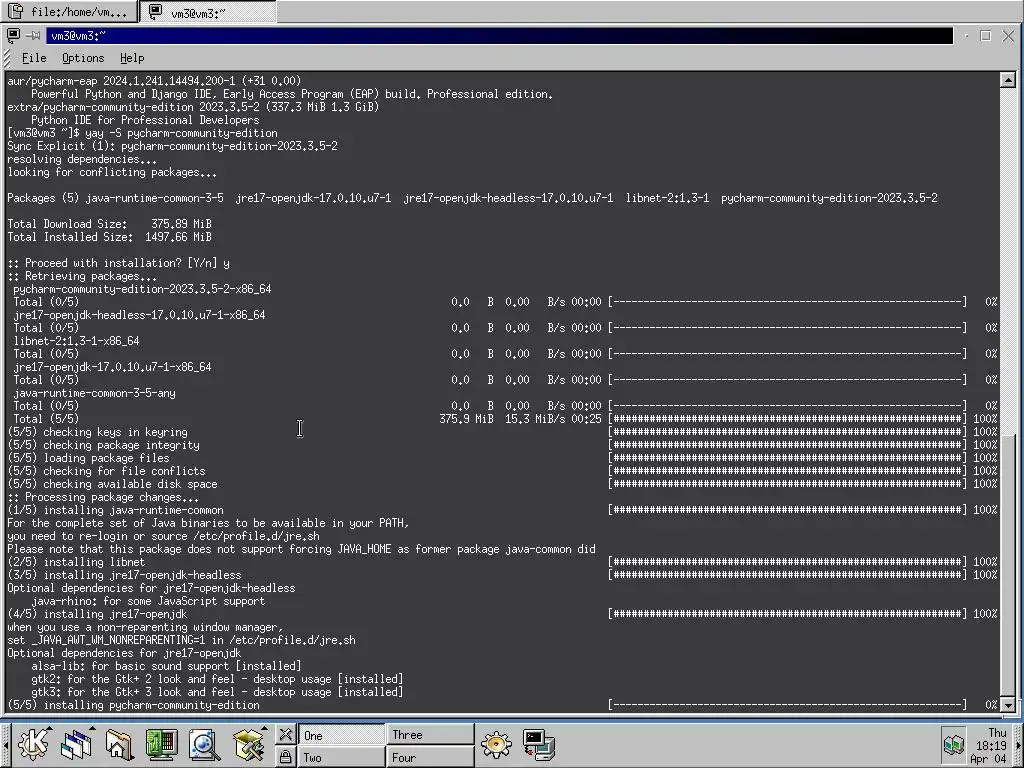Viewport: 1024px width, 768px height.
Task: Toggle the sticky pin icon in titlebar
Action: click(x=35, y=36)
